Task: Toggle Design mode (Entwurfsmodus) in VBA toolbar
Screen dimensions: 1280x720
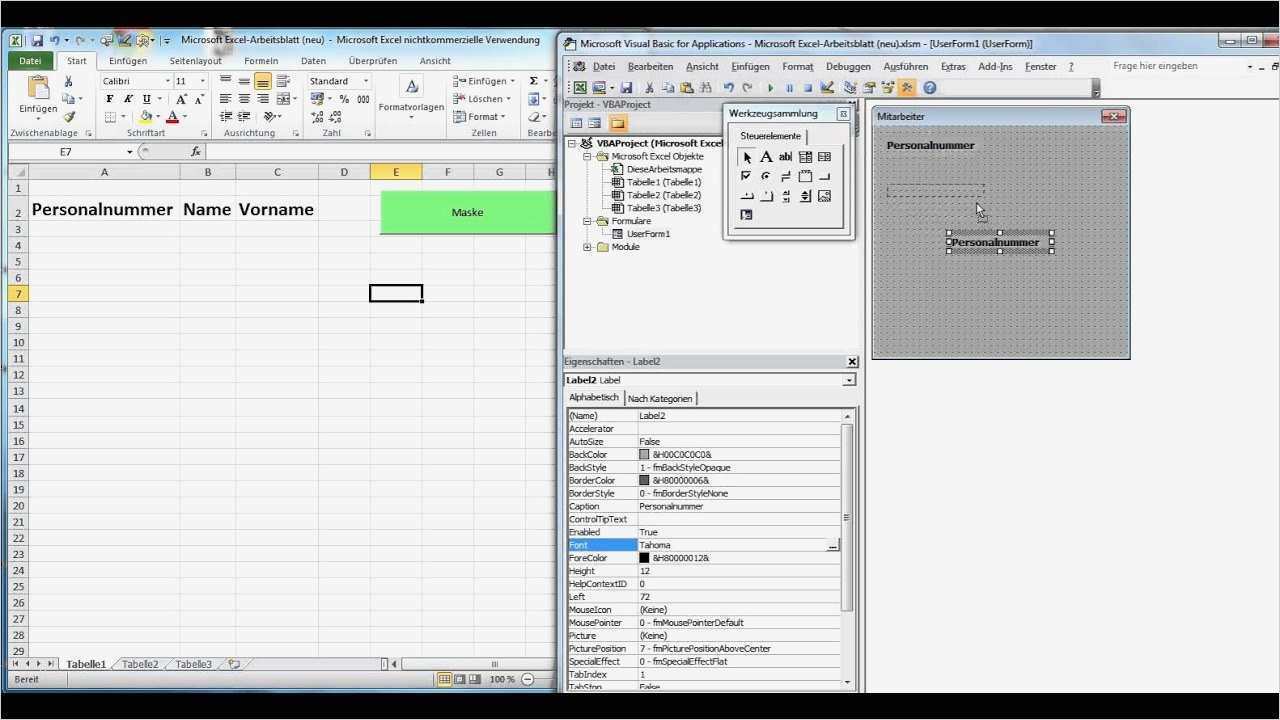Action: [x=828, y=88]
